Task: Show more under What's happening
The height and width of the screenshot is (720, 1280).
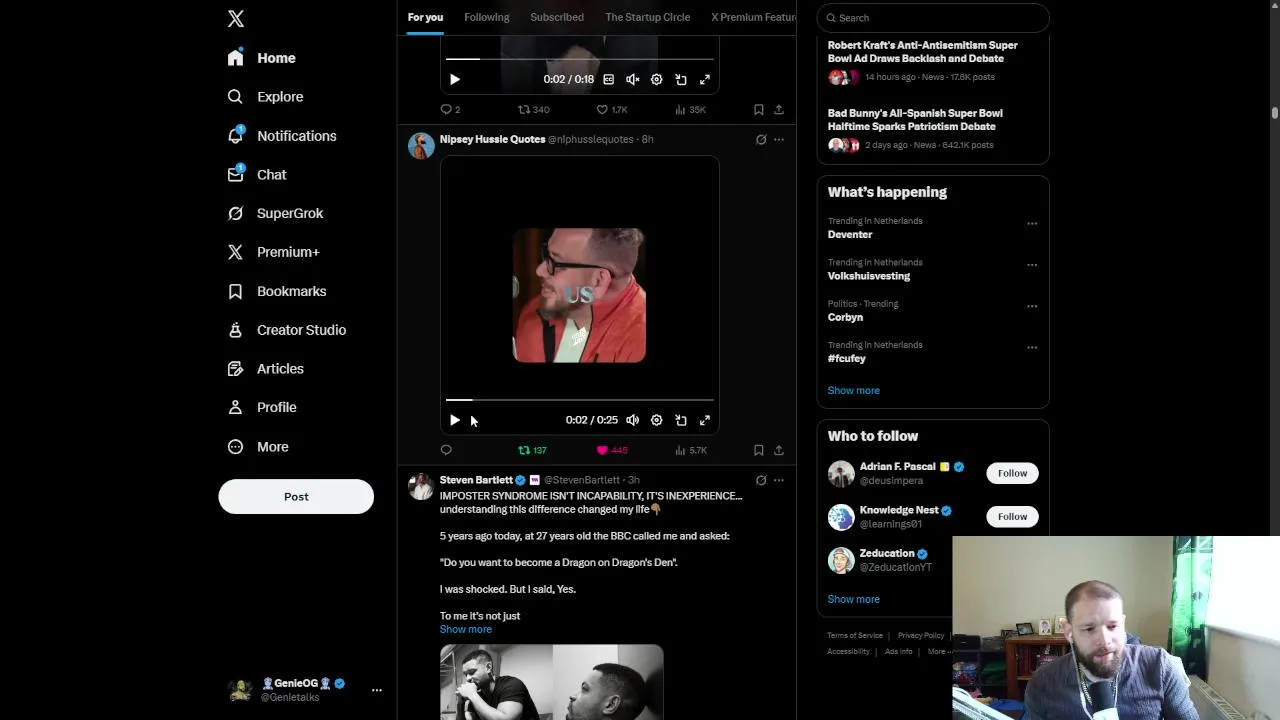Action: click(x=854, y=391)
